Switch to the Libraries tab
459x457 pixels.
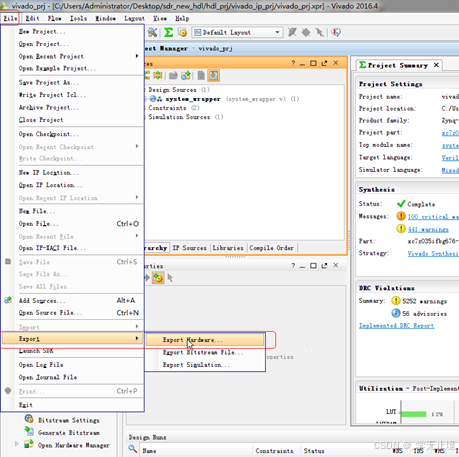click(228, 248)
